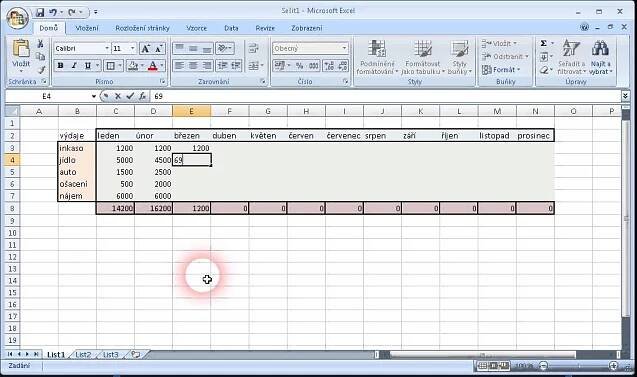Open the List2 sheet tab
The height and width of the screenshot is (377, 637).
tap(83, 355)
